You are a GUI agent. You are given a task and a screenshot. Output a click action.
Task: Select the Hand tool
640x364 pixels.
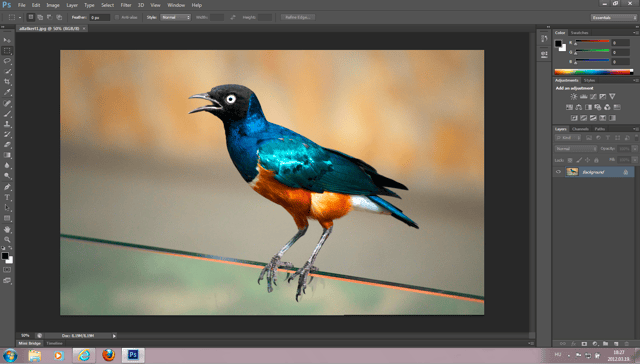(x=7, y=229)
